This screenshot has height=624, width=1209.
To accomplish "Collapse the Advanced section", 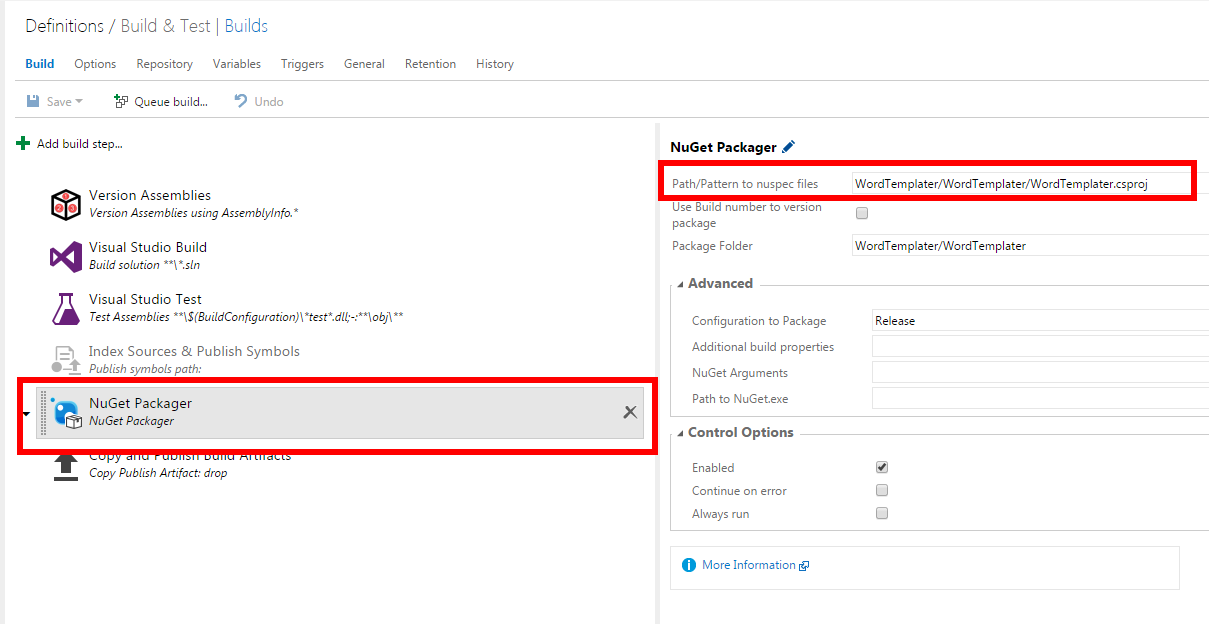I will 680,284.
